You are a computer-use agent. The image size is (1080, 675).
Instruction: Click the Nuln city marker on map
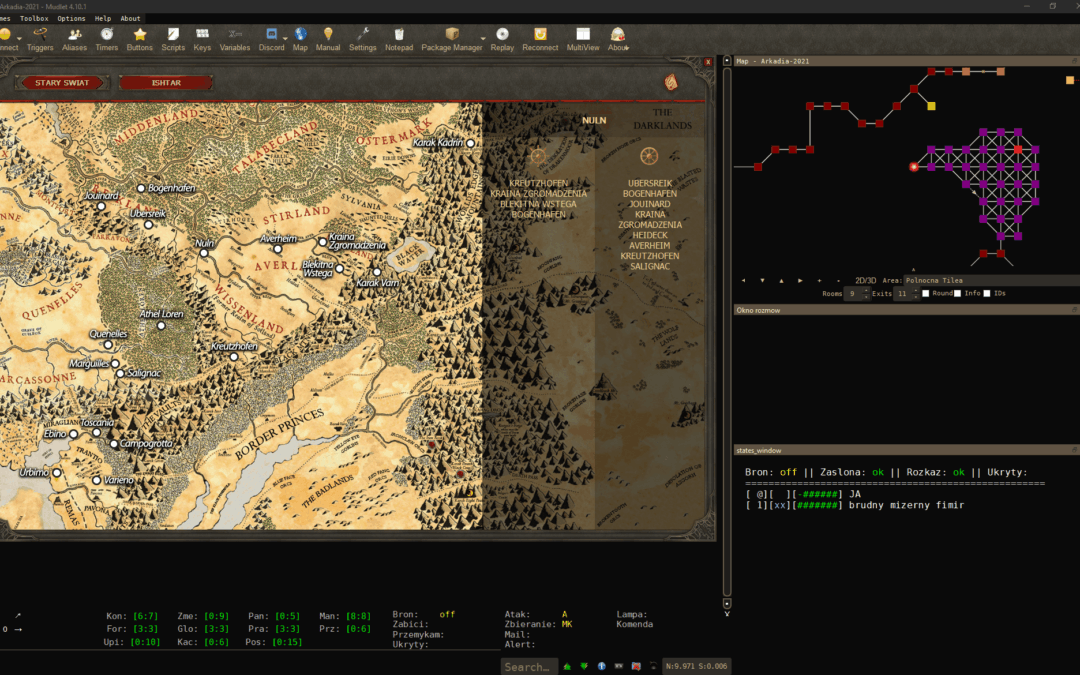click(x=204, y=253)
